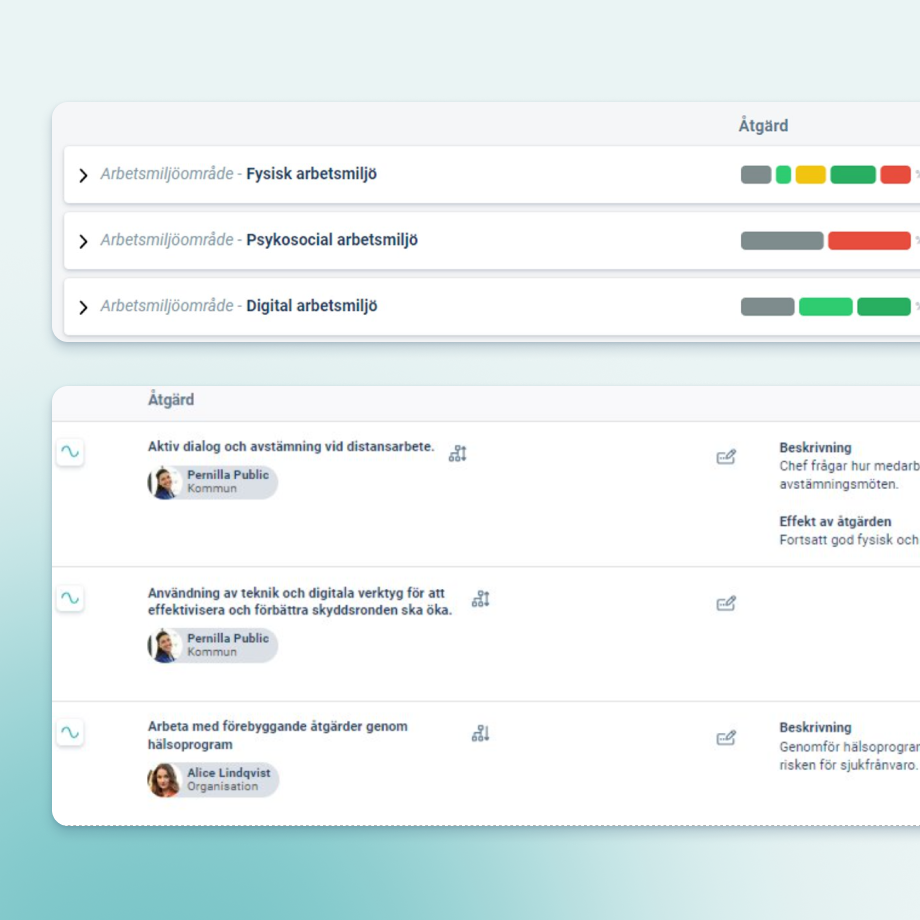Click Pernilla Public chip under Aktiv dialog
This screenshot has height=920, width=920.
pos(213,482)
